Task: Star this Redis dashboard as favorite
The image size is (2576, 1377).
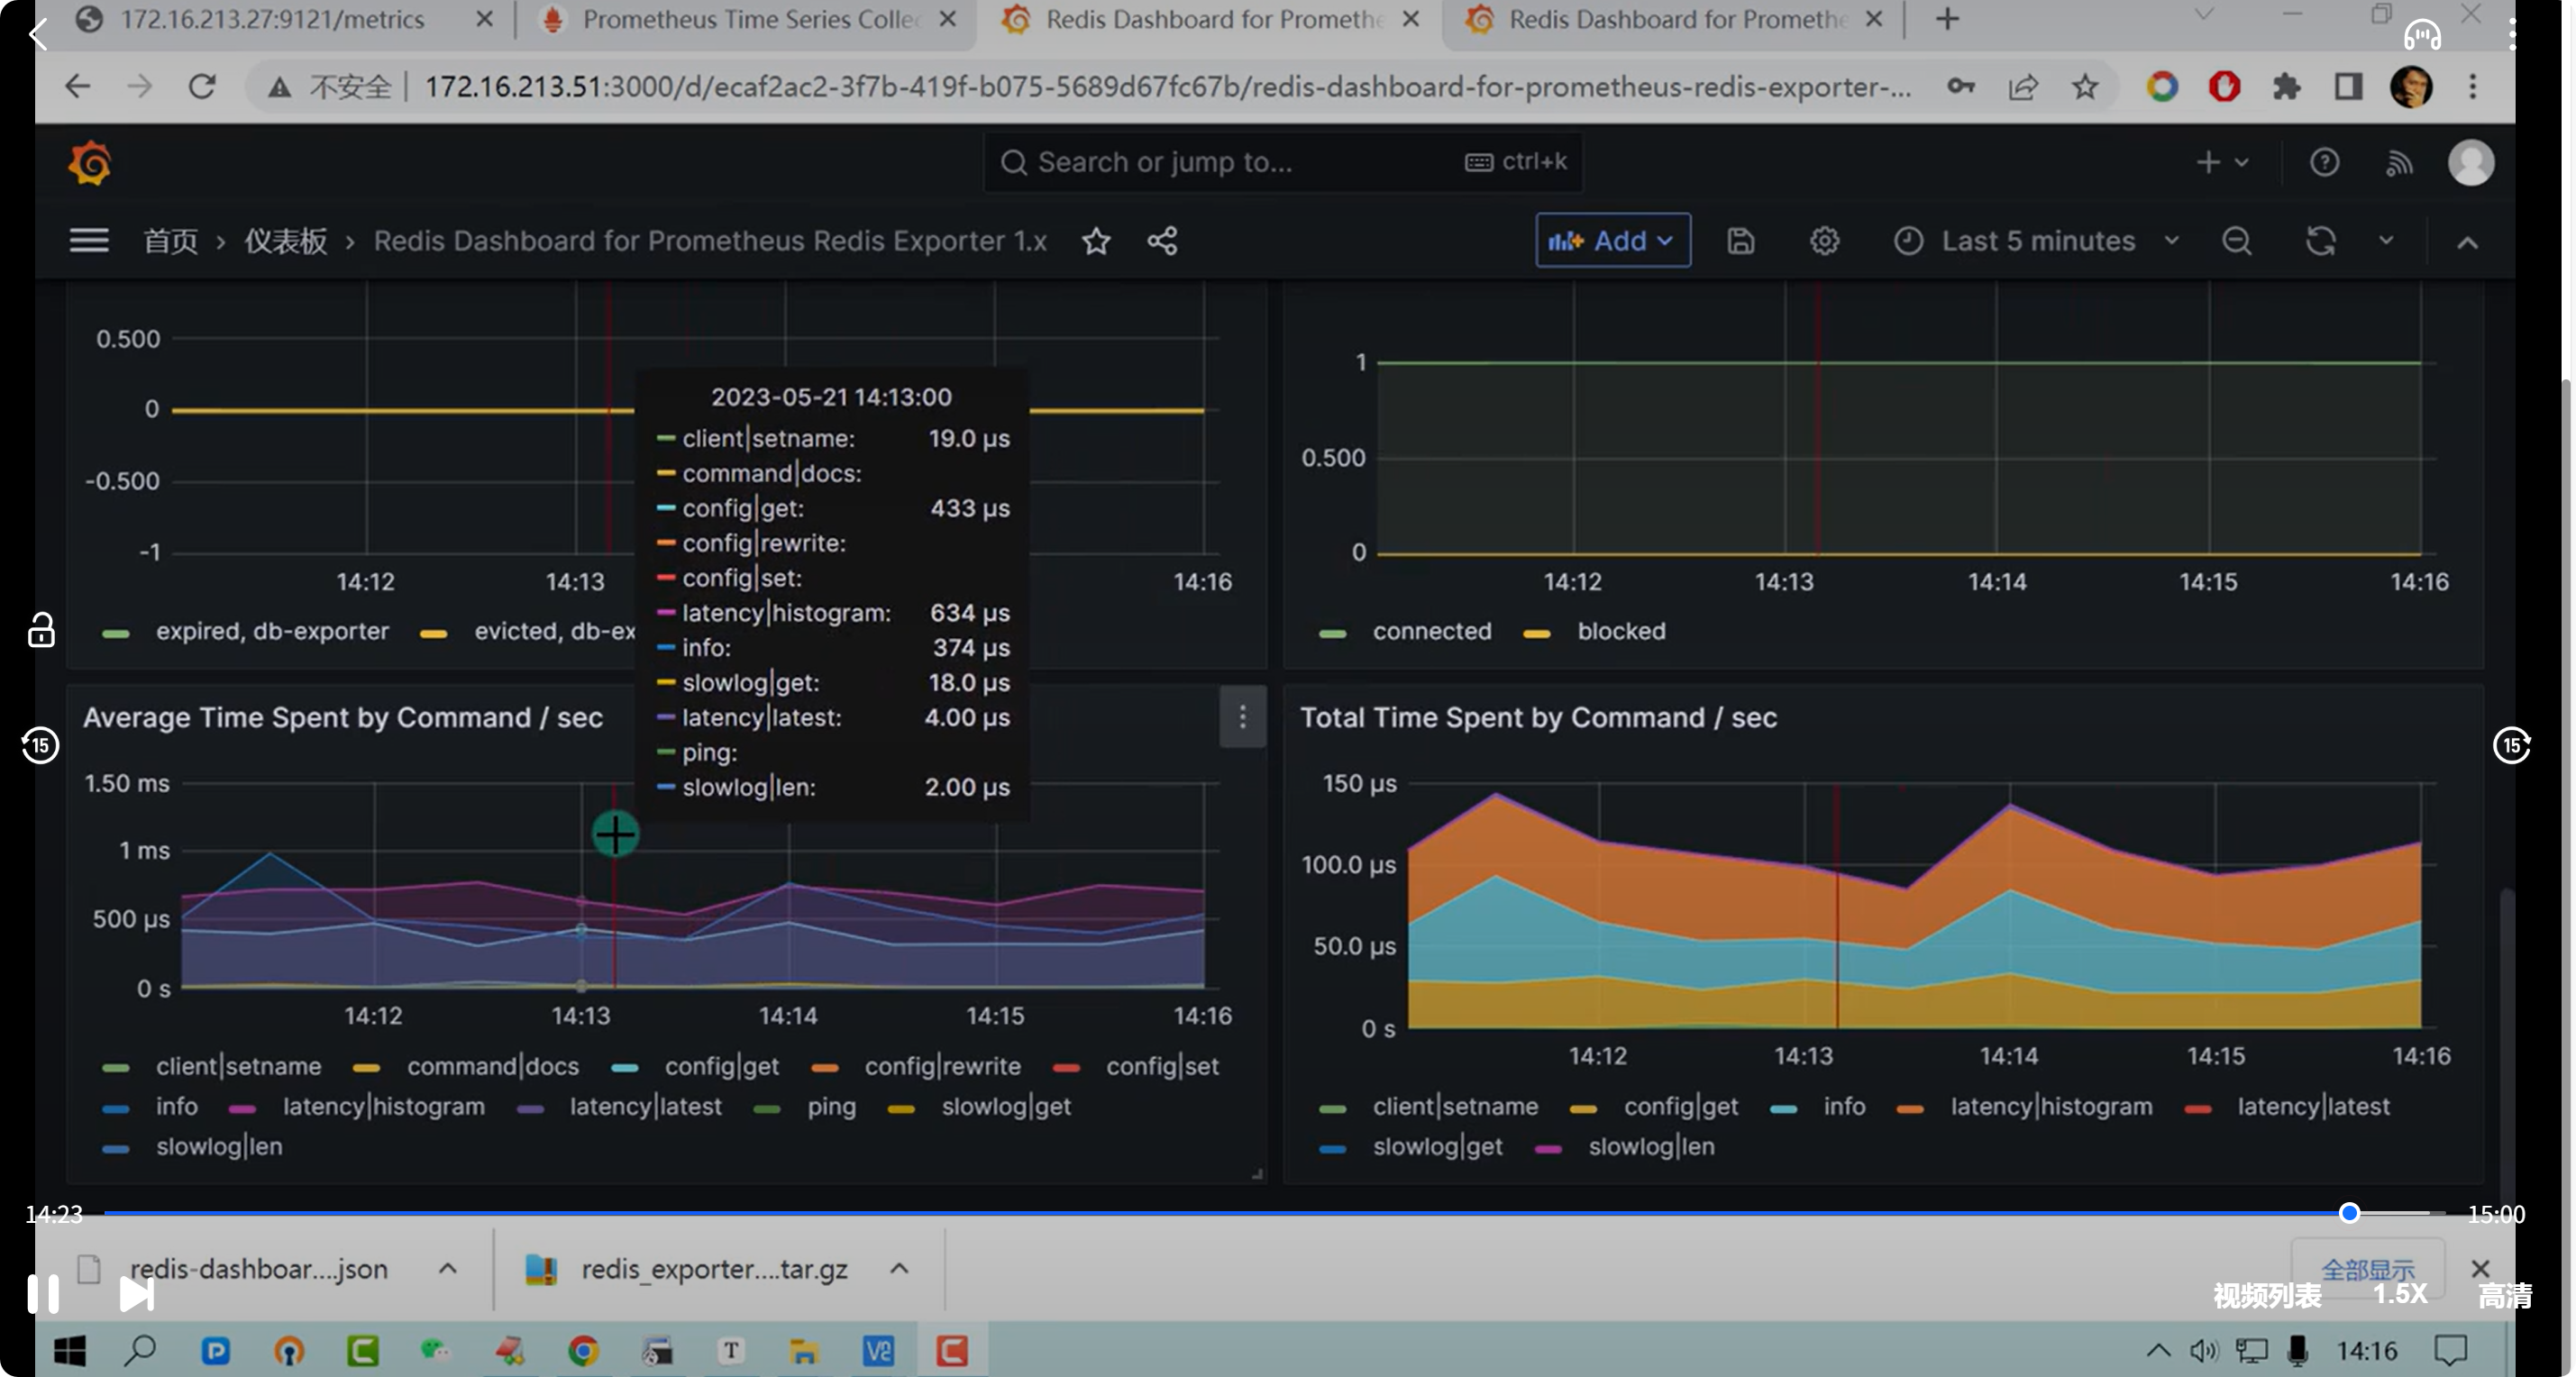Action: tap(1096, 241)
